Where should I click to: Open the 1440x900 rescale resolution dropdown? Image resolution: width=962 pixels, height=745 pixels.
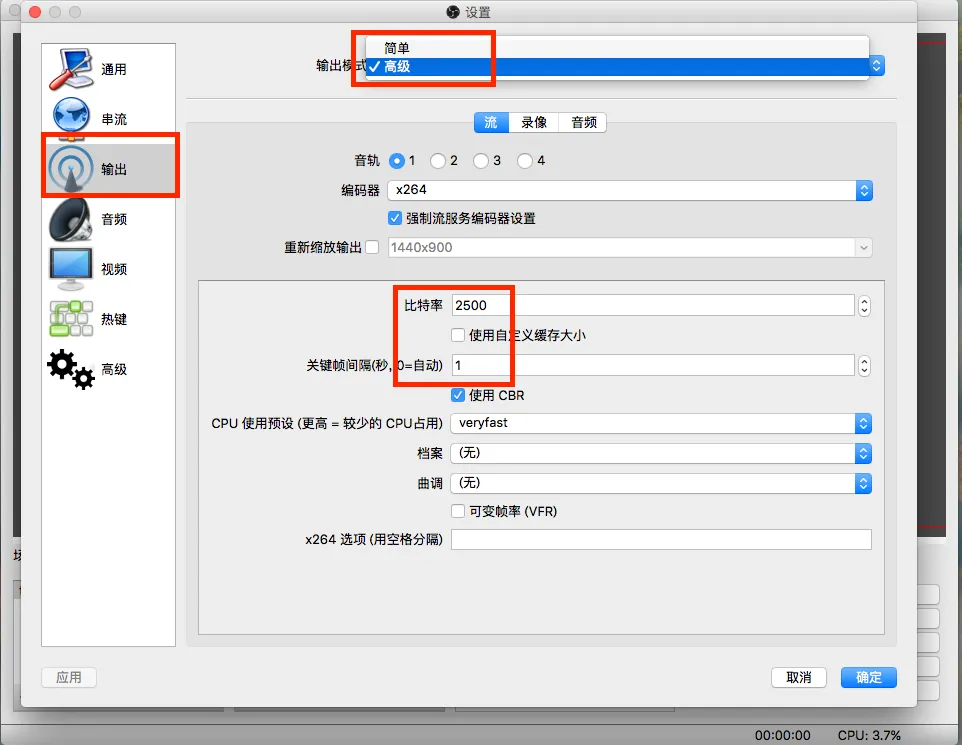(629, 247)
